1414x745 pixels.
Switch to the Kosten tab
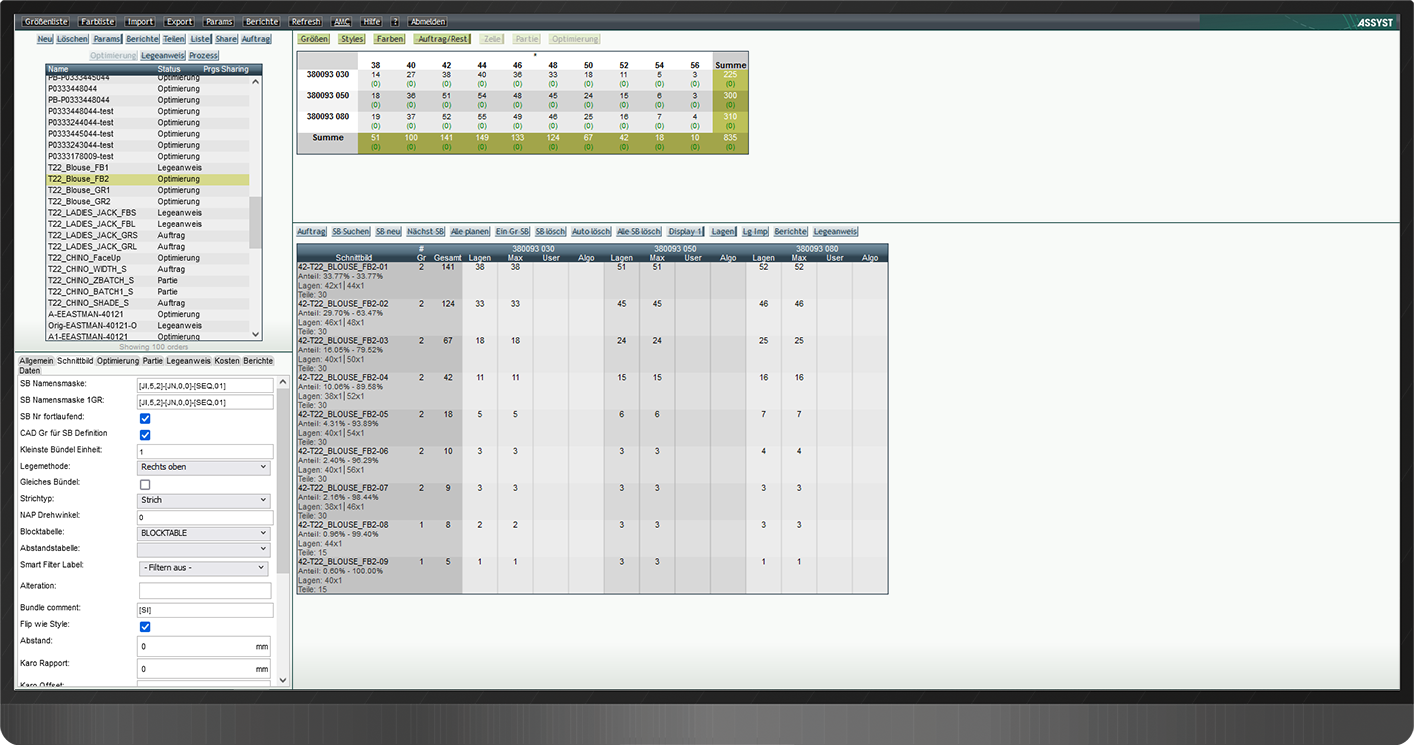click(227, 360)
